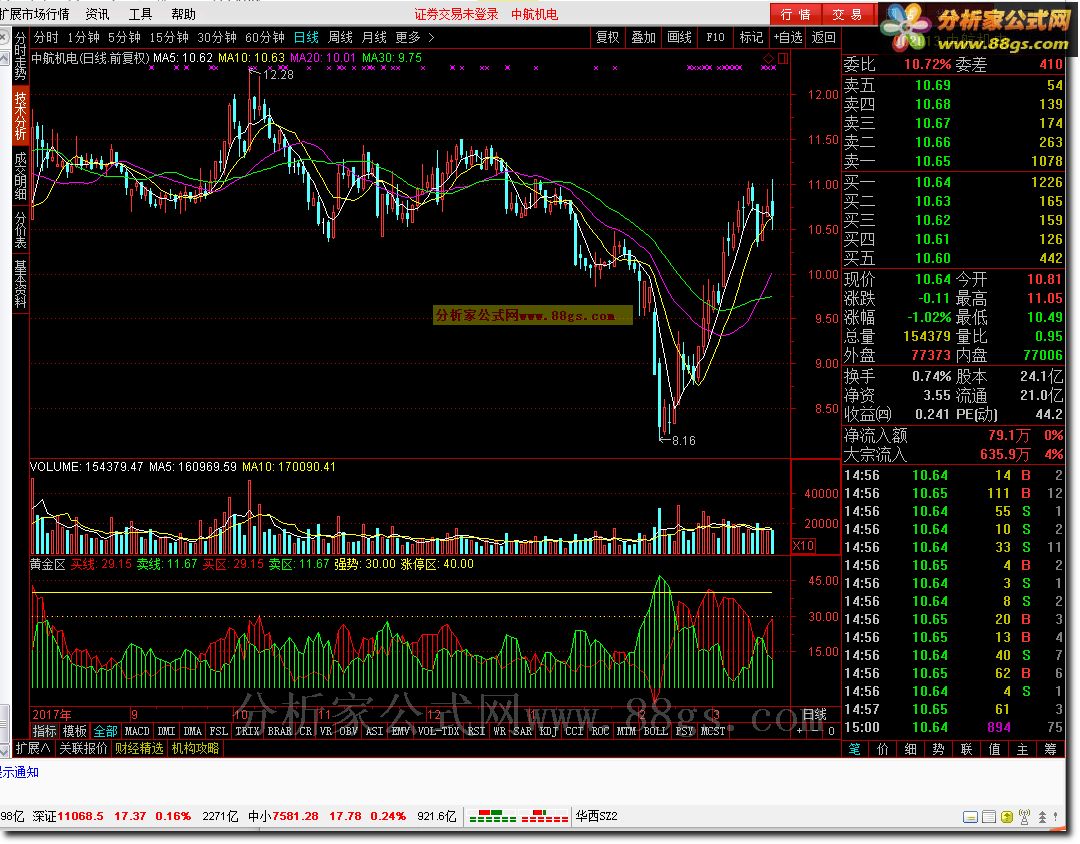Apply MACD indicator

(136, 731)
